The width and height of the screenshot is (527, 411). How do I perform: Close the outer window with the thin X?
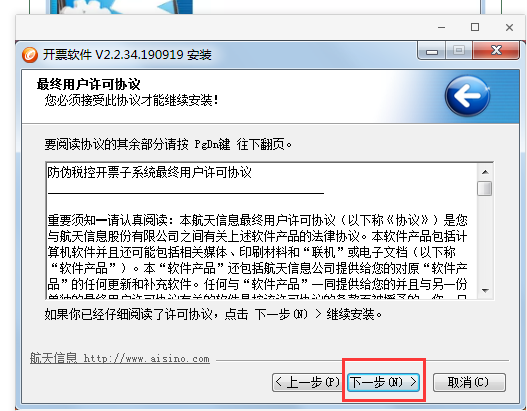(509, 27)
